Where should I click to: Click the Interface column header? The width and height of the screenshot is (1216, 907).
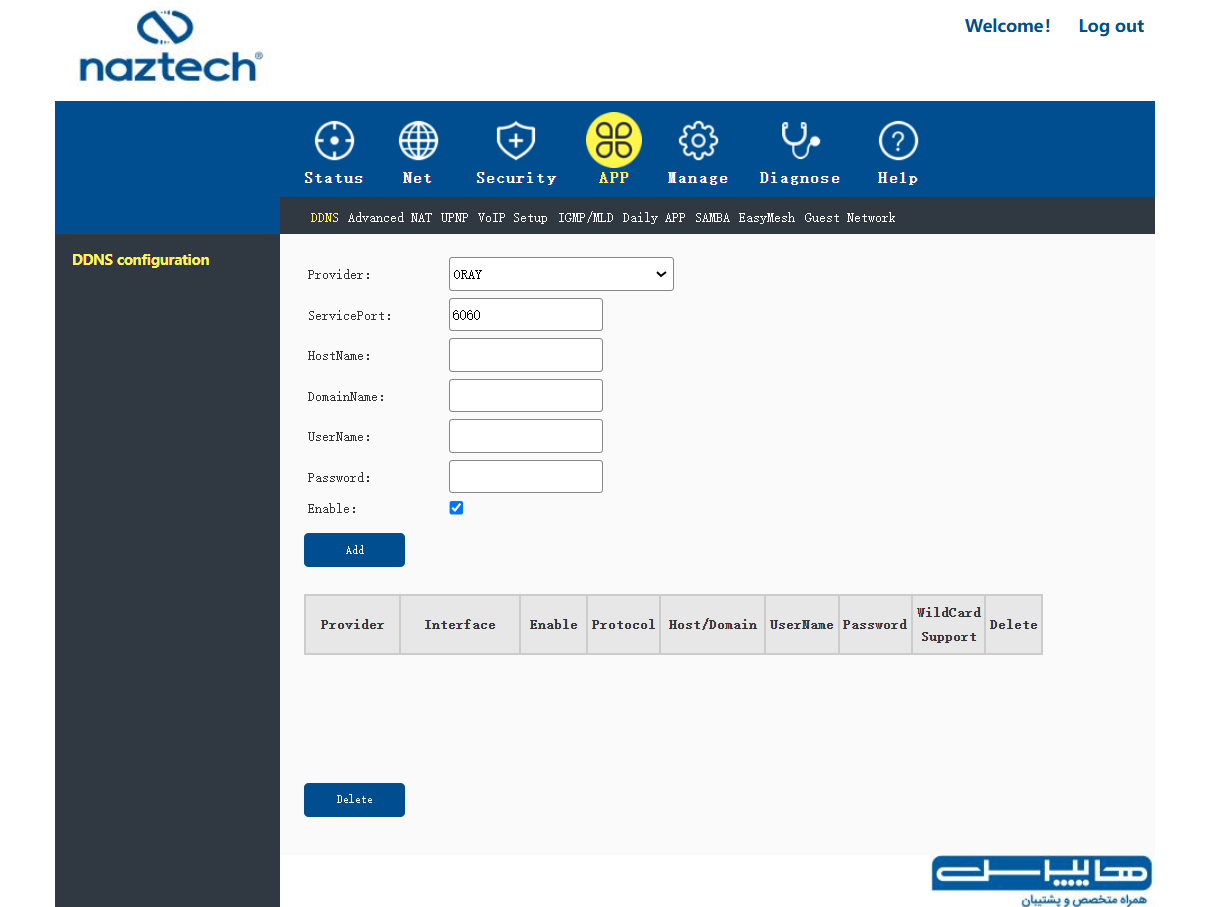460,625
